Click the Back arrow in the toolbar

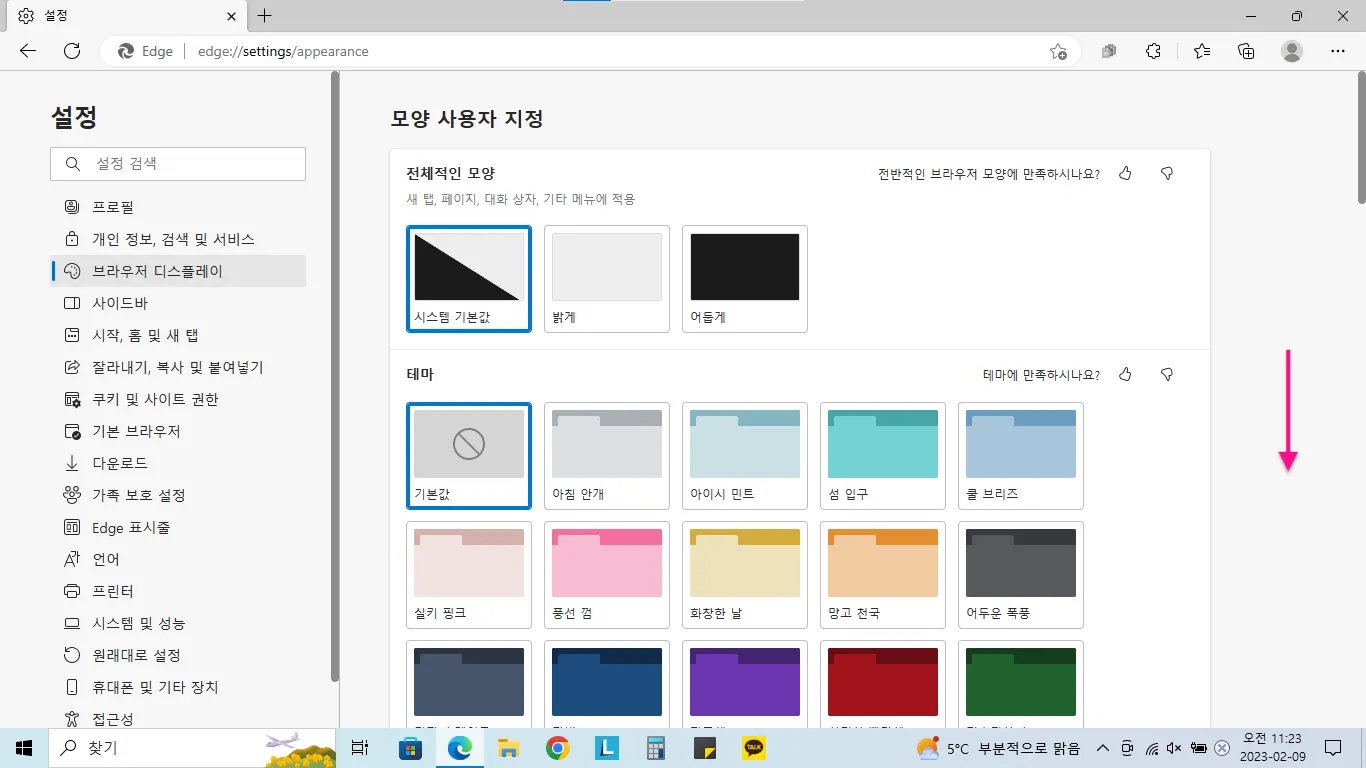pyautogui.click(x=28, y=51)
